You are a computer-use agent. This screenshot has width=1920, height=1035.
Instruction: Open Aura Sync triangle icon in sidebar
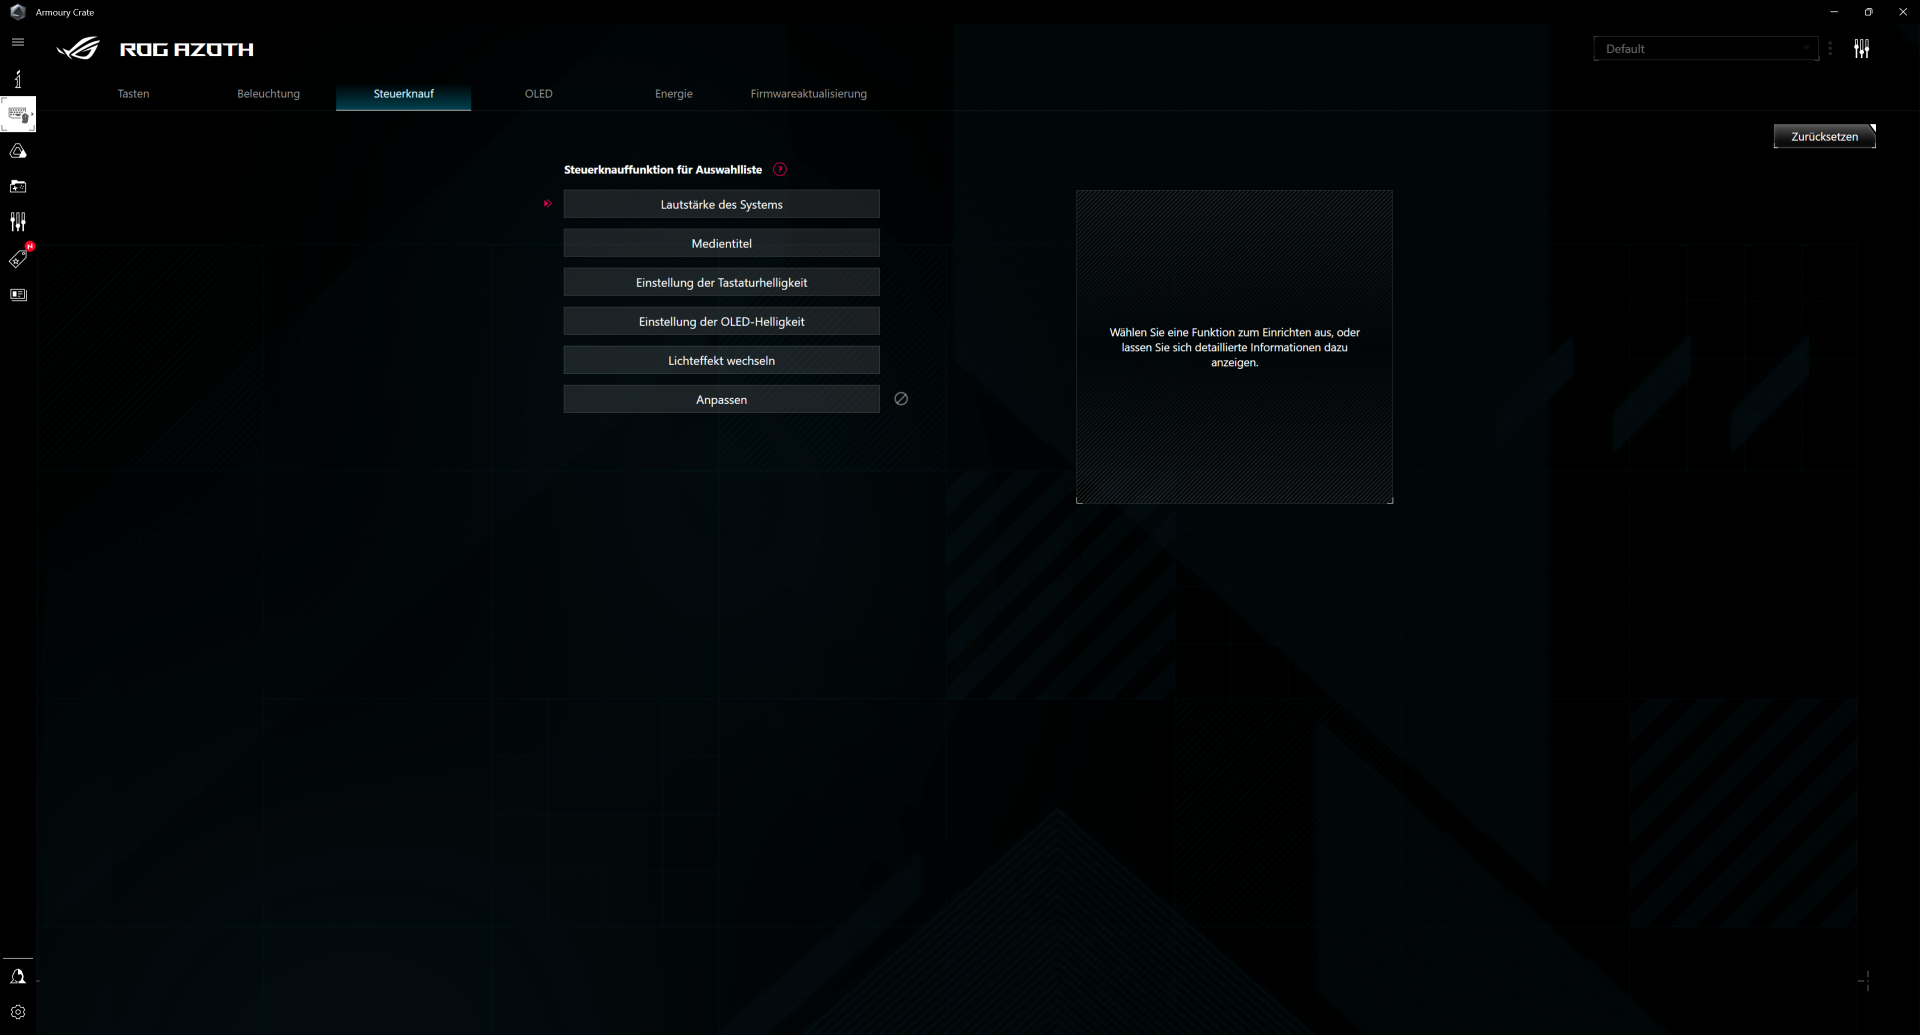point(18,151)
